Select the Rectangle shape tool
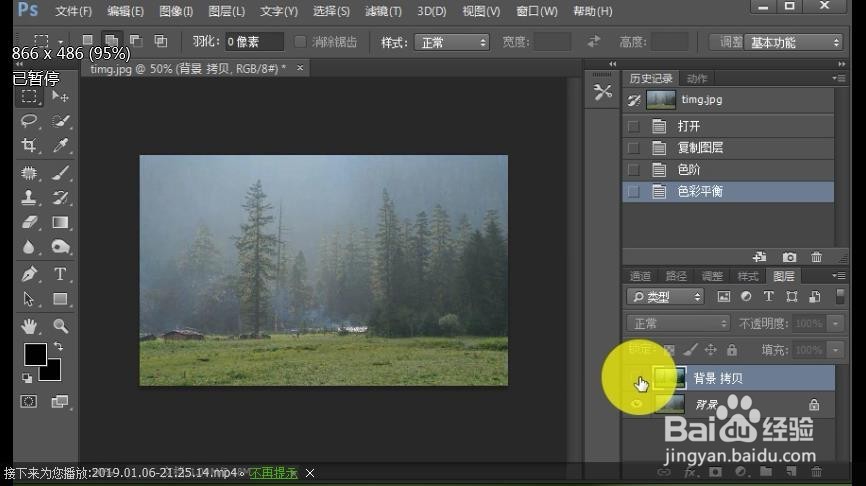The image size is (866, 486). pyautogui.click(x=60, y=299)
